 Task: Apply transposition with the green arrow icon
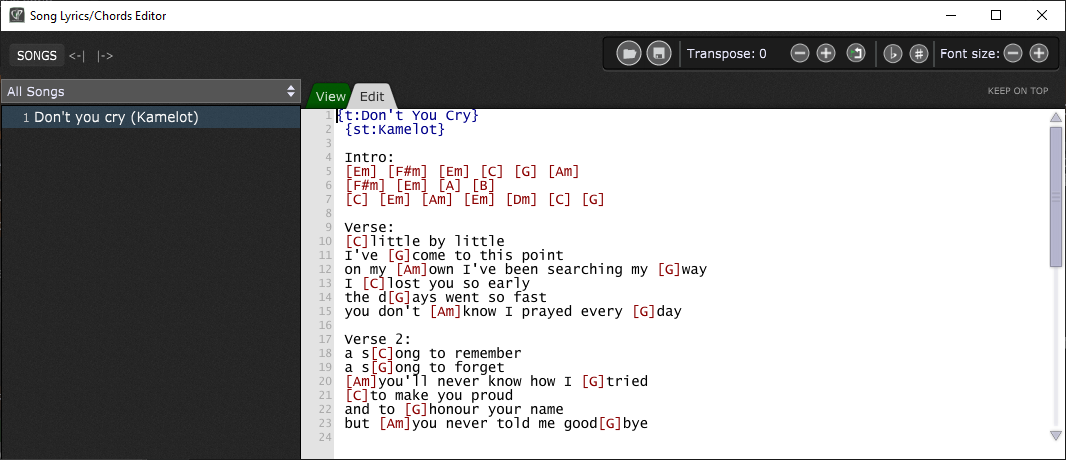856,54
